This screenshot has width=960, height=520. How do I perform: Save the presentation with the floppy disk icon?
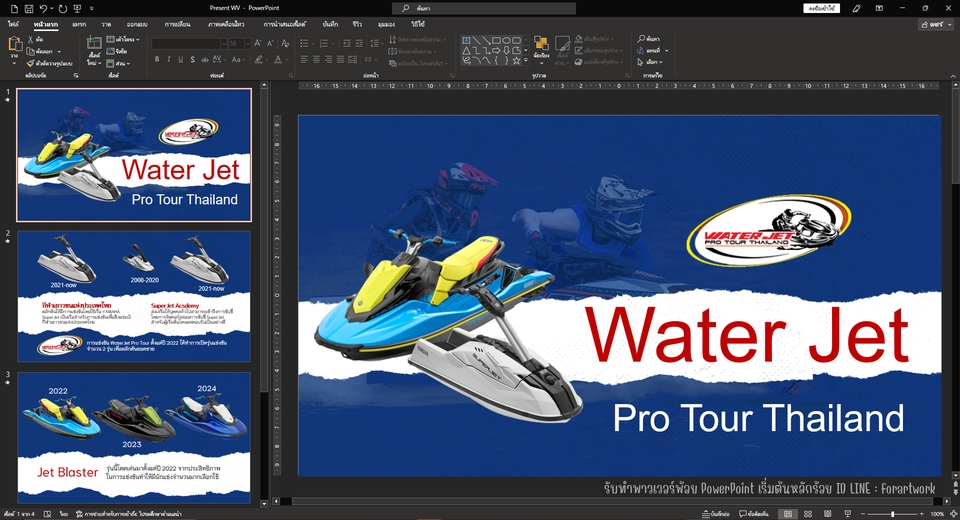point(29,9)
